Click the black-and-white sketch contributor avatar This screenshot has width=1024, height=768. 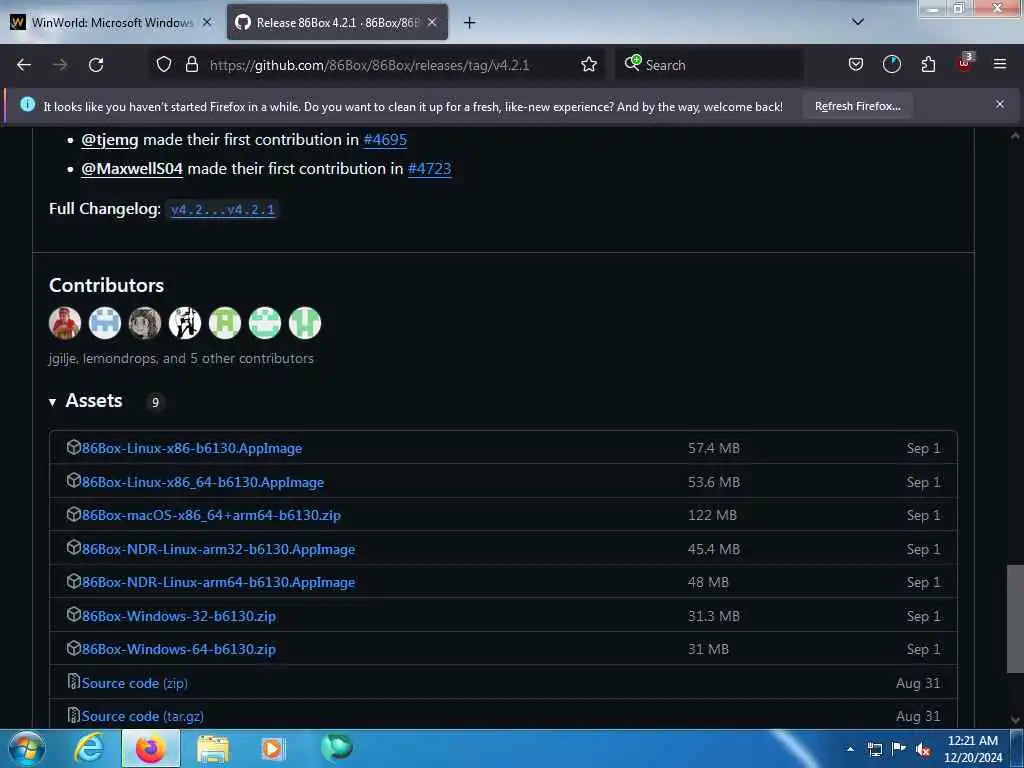[x=185, y=323]
